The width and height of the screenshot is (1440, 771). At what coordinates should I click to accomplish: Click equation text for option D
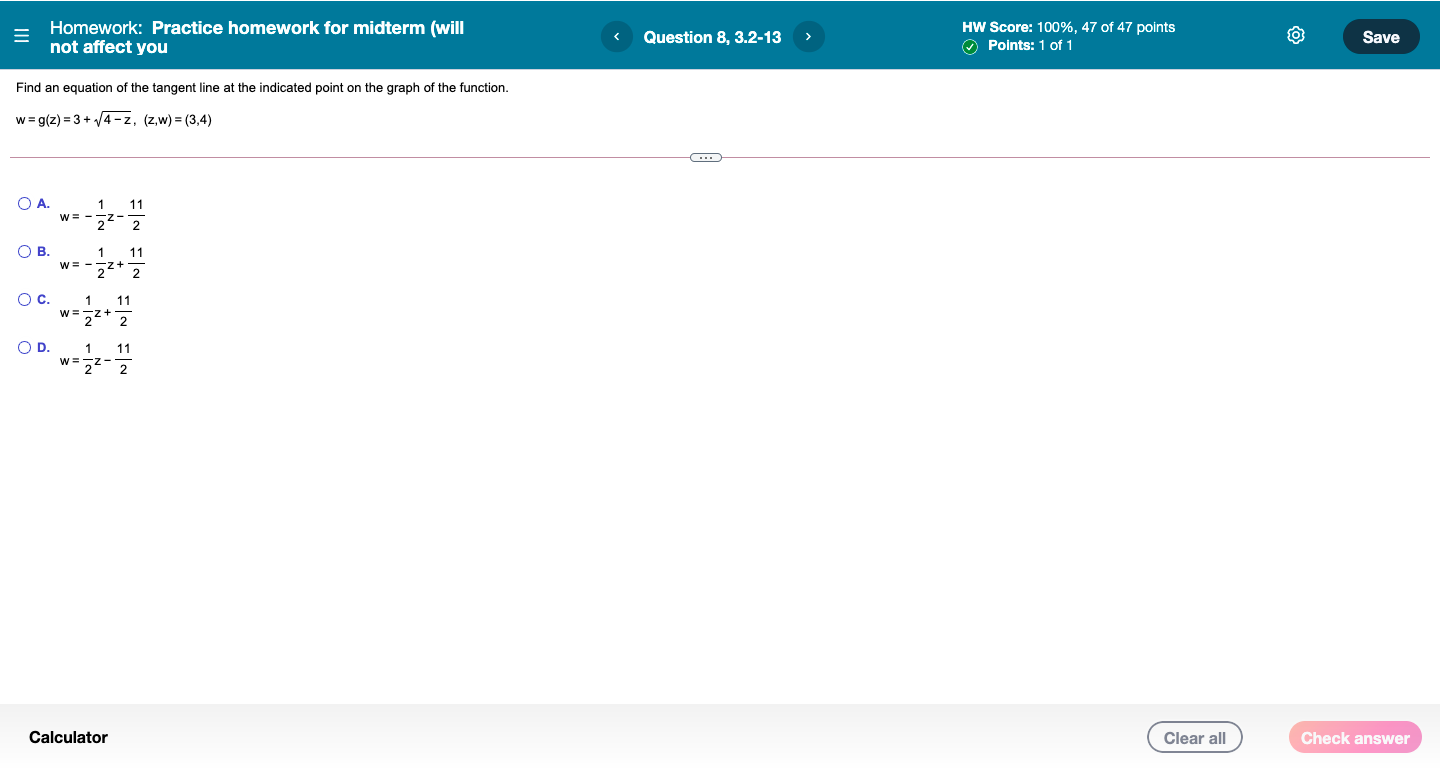pyautogui.click(x=95, y=359)
